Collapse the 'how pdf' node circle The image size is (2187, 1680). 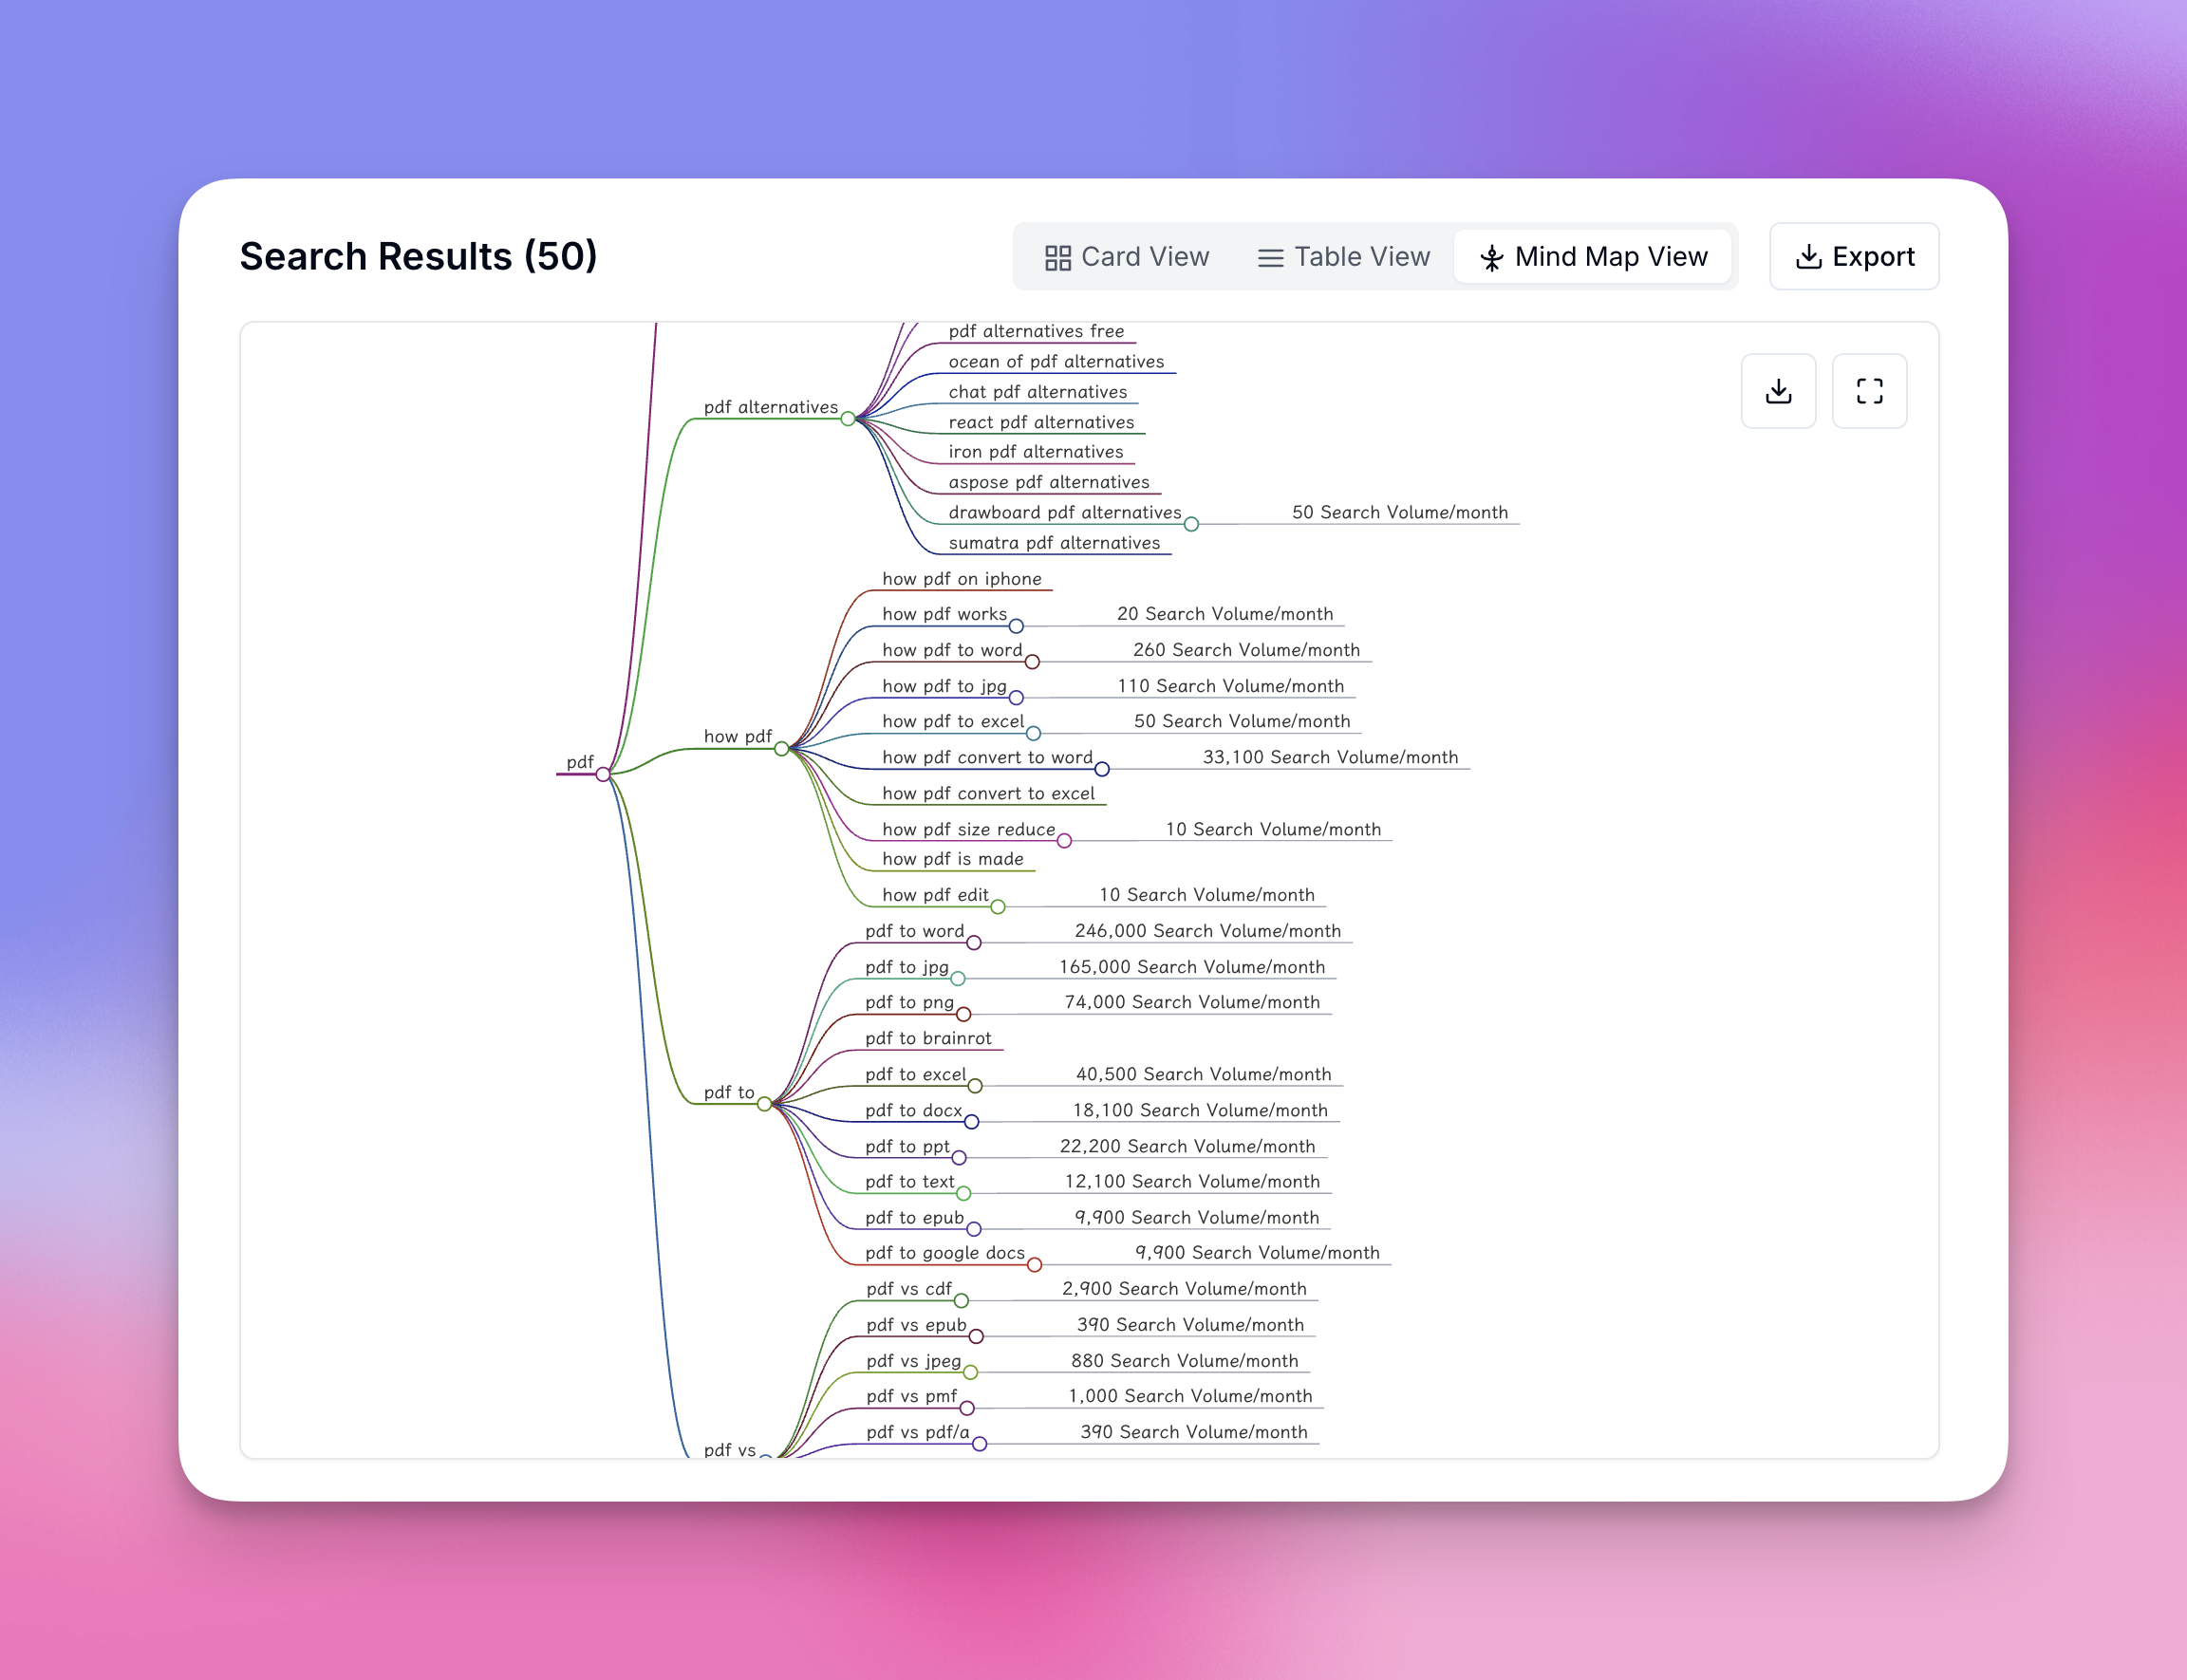point(781,749)
